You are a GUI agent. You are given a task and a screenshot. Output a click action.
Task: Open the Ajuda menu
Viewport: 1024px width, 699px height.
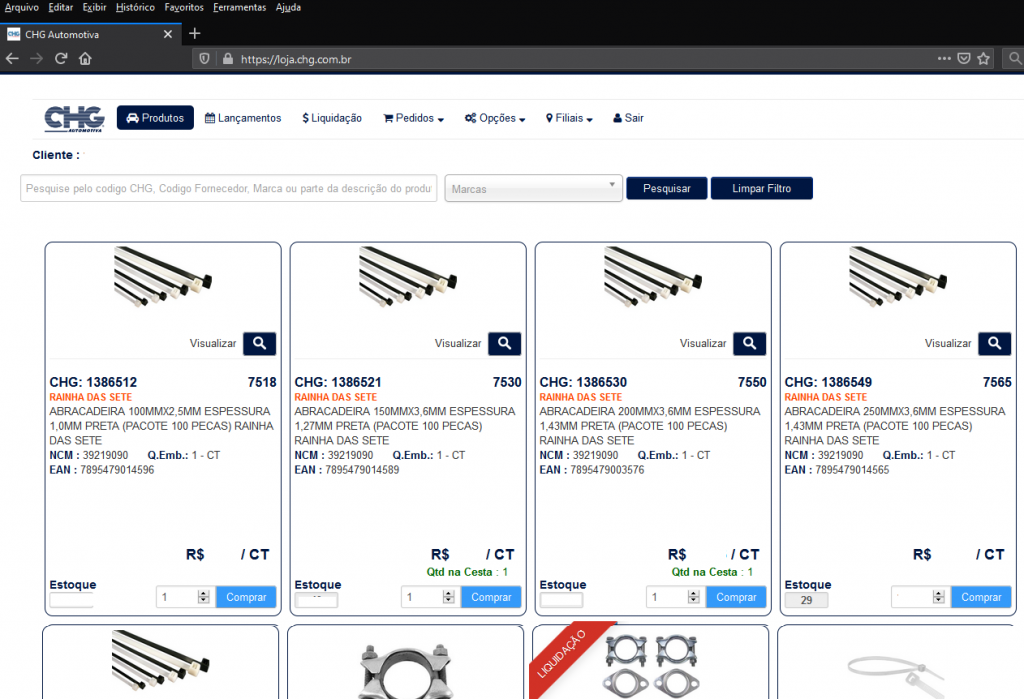coord(288,7)
